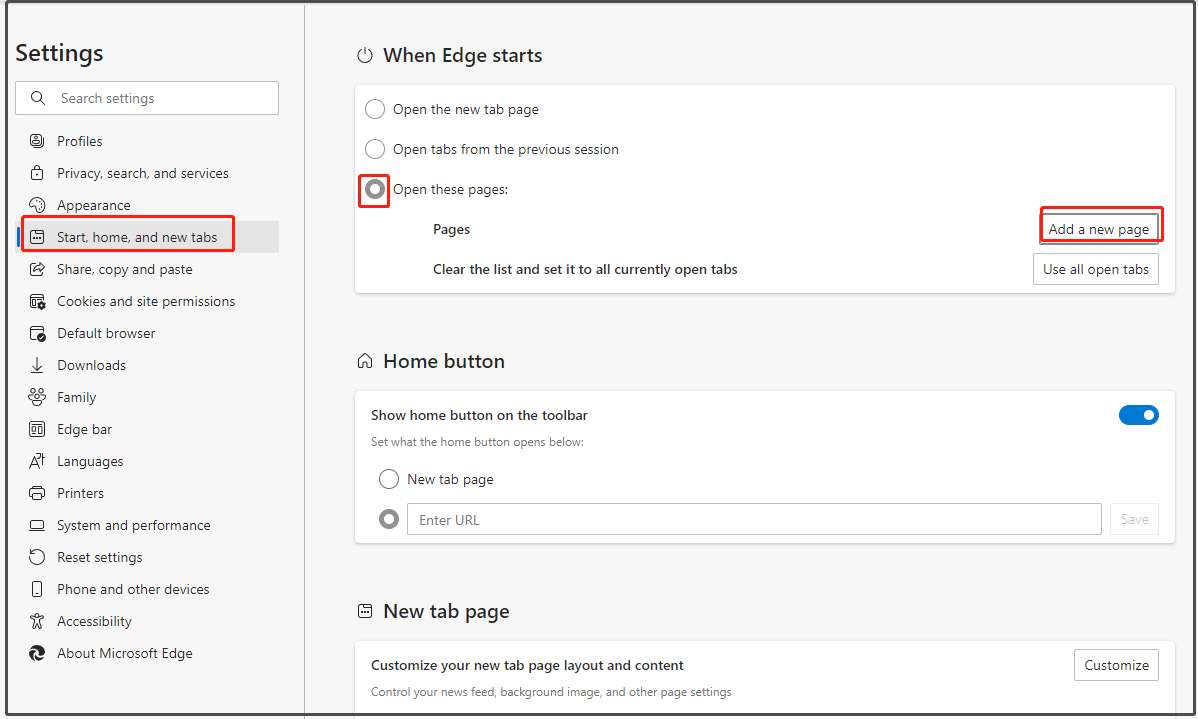Click Add a new page
Image resolution: width=1198 pixels, height=719 pixels.
click(1100, 226)
